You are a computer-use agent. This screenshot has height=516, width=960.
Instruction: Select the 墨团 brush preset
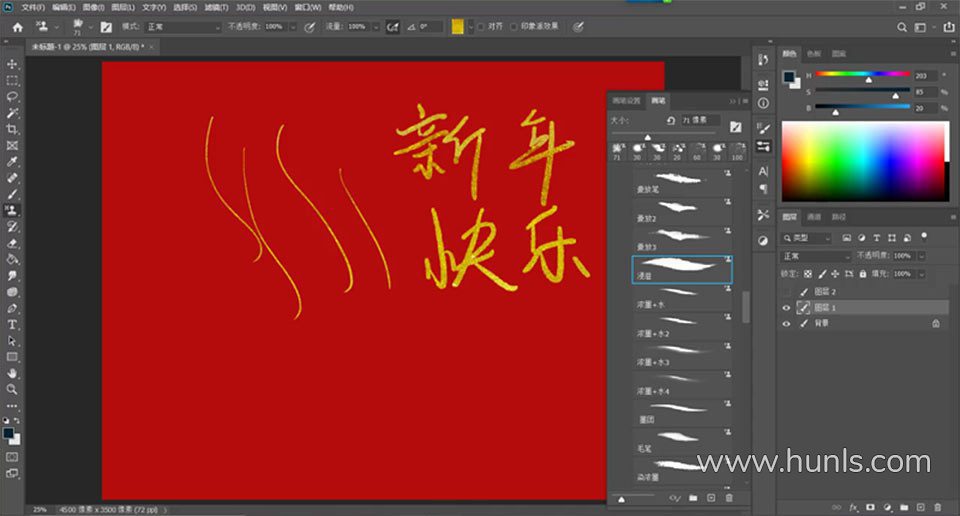click(682, 412)
